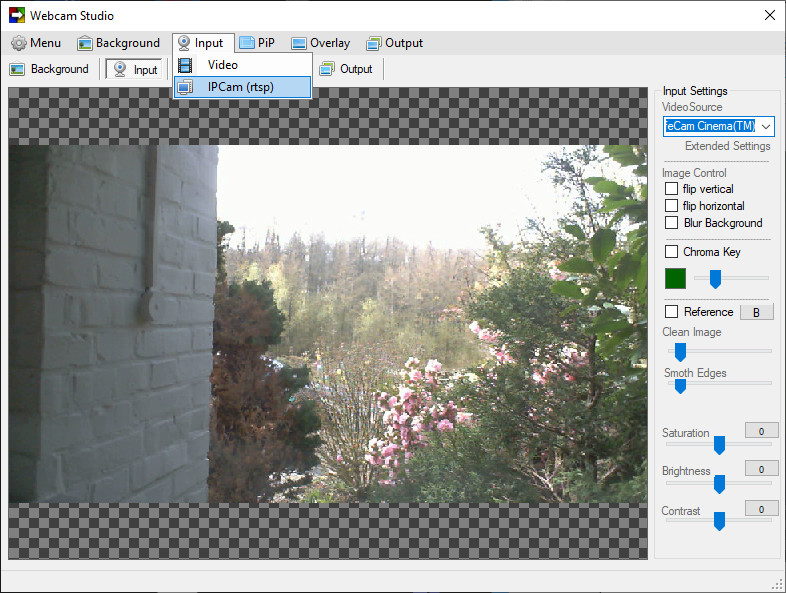
Task: Click the Brightness slider handle
Action: click(x=719, y=484)
